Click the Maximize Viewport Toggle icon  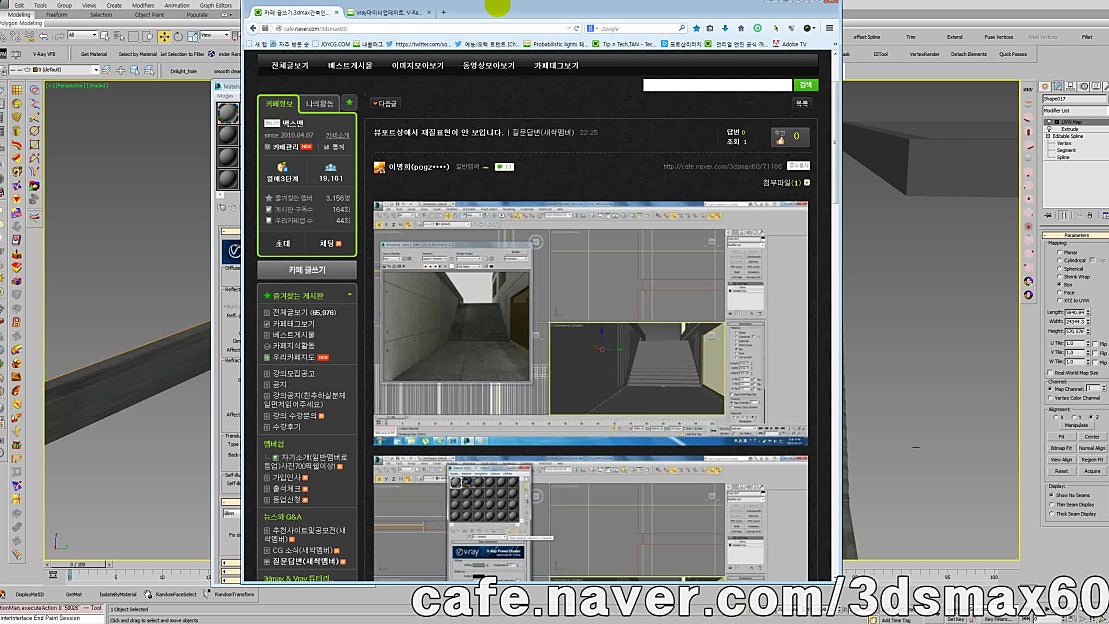(x=1103, y=618)
